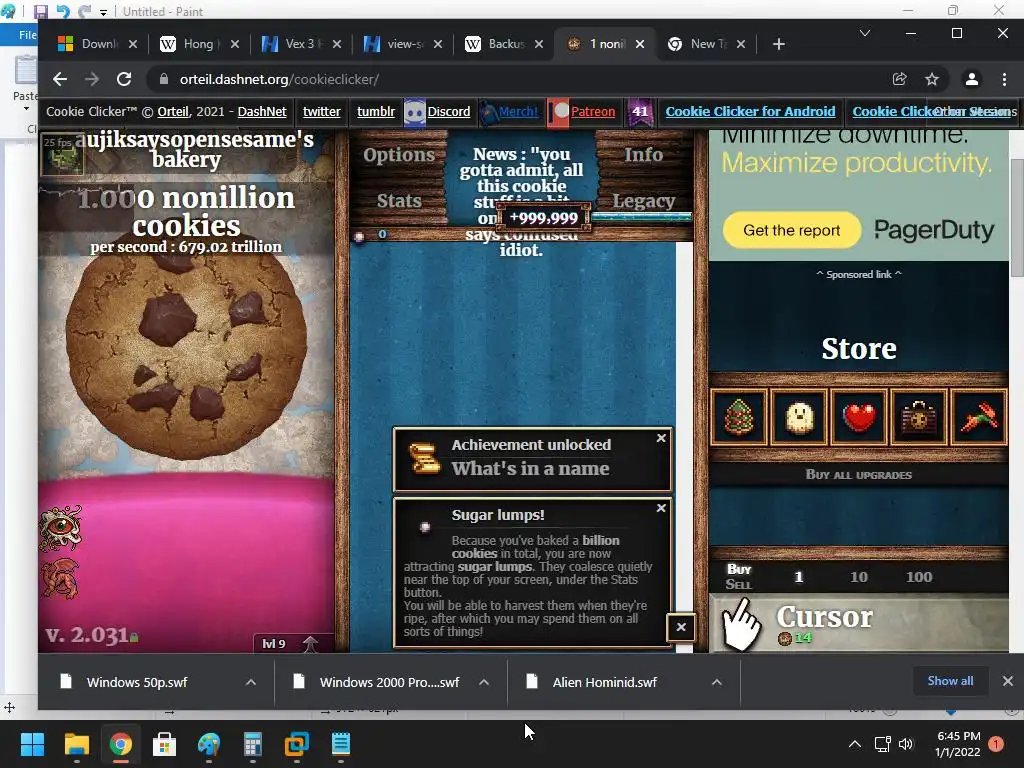View site lock information icon
This screenshot has width=1024, height=768.
point(164,79)
